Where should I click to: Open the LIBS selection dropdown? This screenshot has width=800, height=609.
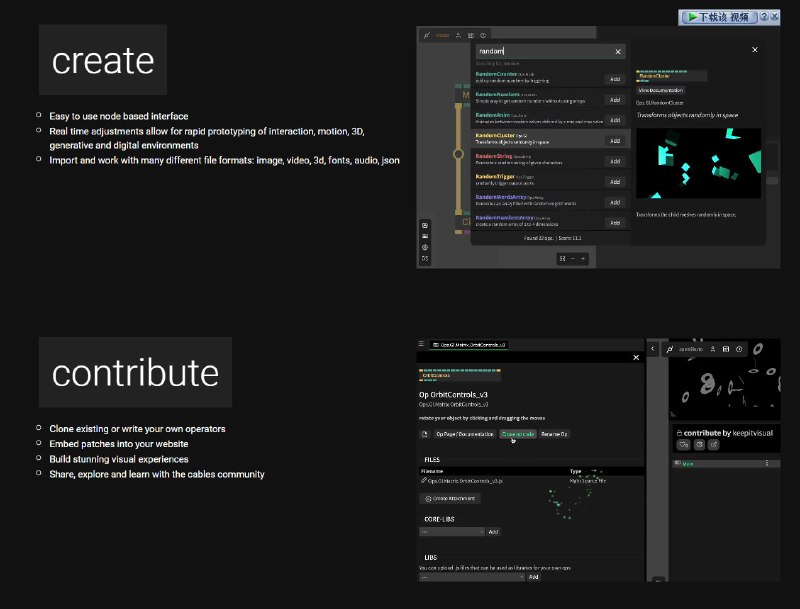[471, 577]
